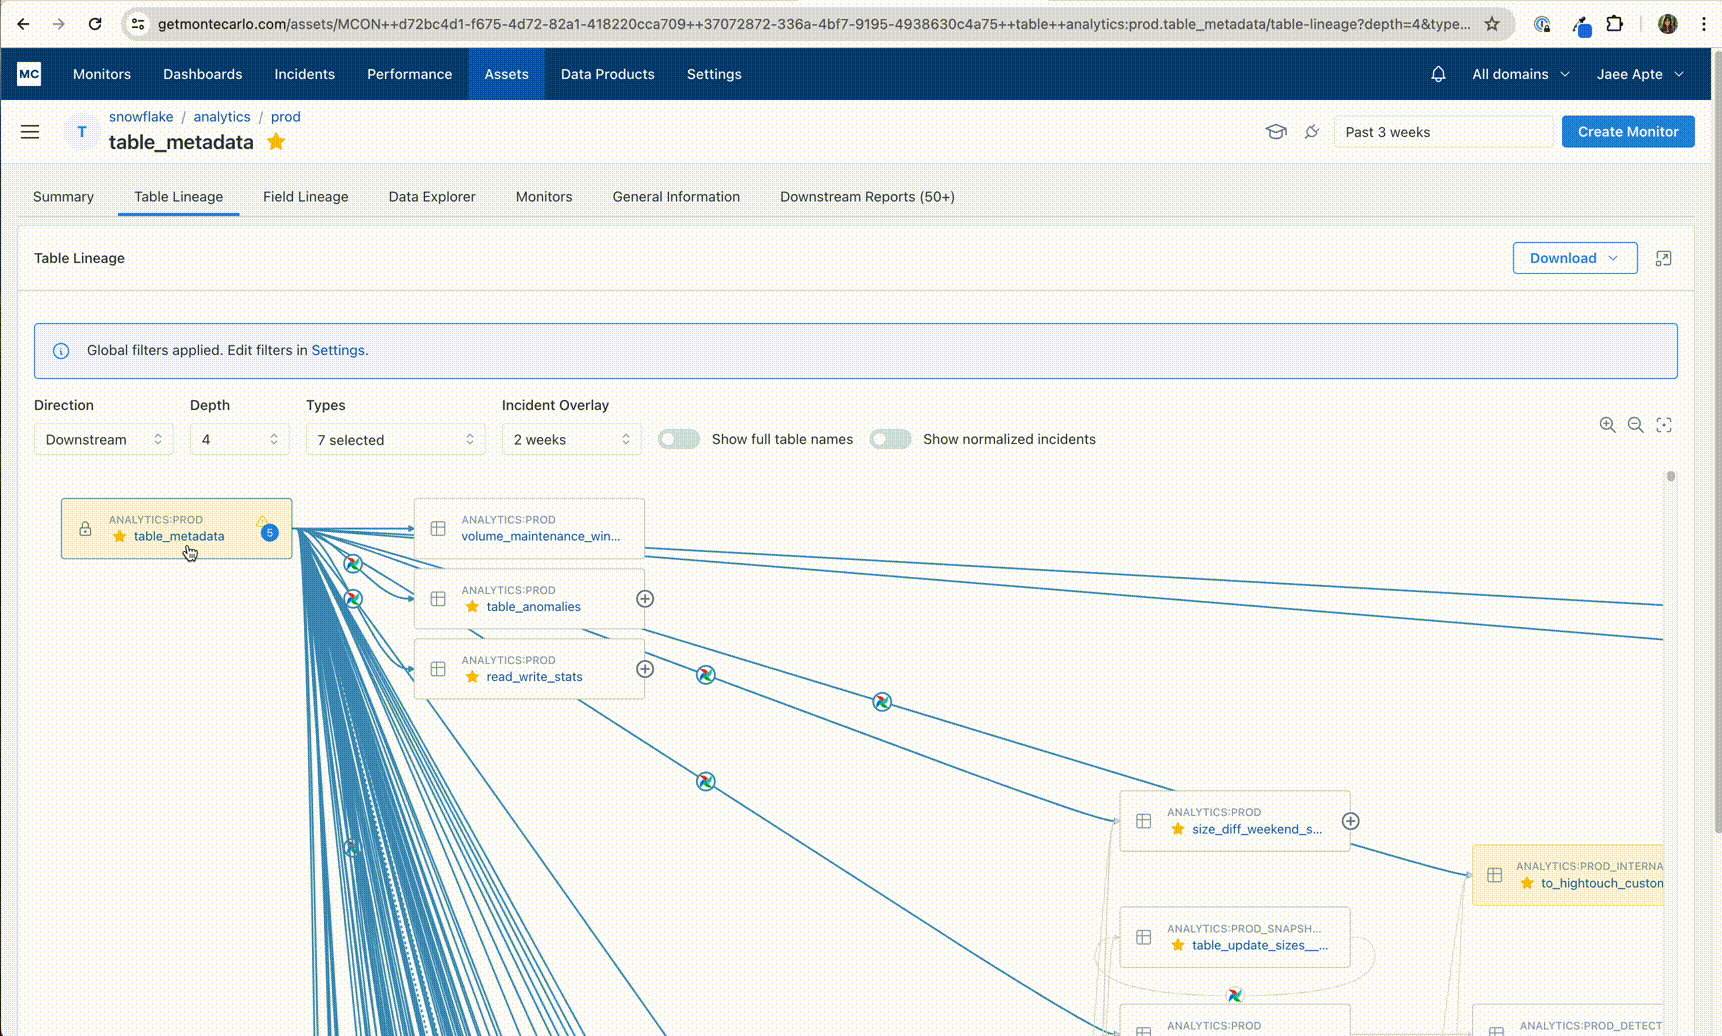Toggle Show normalized incidents switch

[890, 439]
